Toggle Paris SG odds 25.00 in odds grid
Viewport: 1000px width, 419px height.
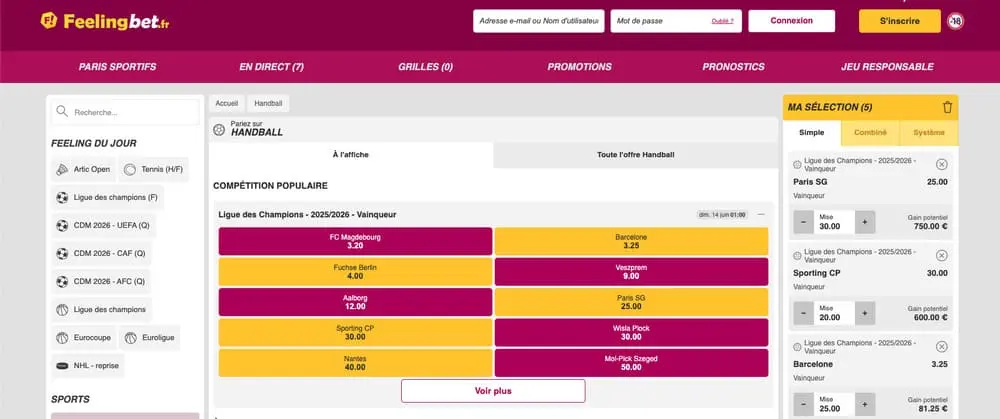pos(631,302)
